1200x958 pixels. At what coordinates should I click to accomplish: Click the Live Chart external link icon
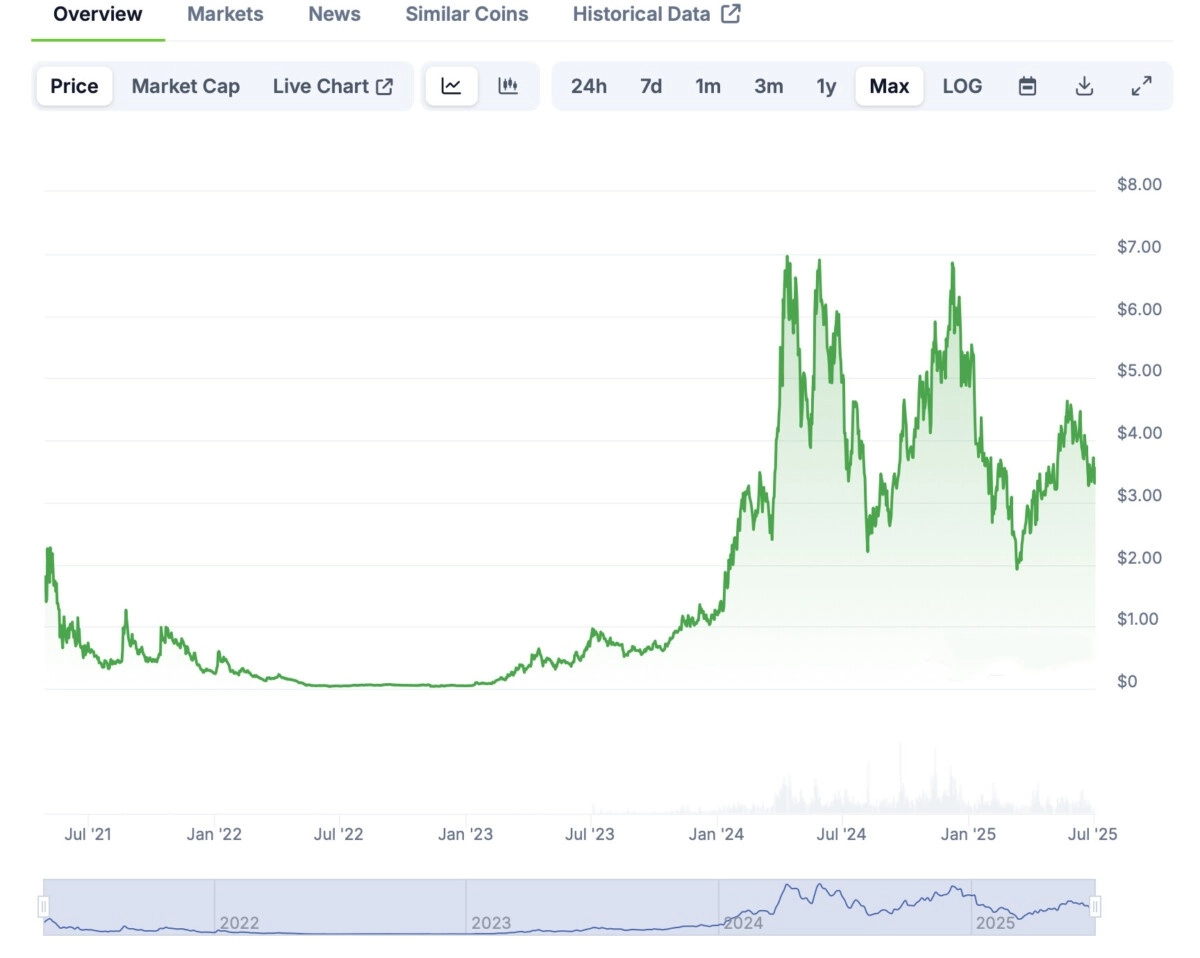click(x=384, y=86)
